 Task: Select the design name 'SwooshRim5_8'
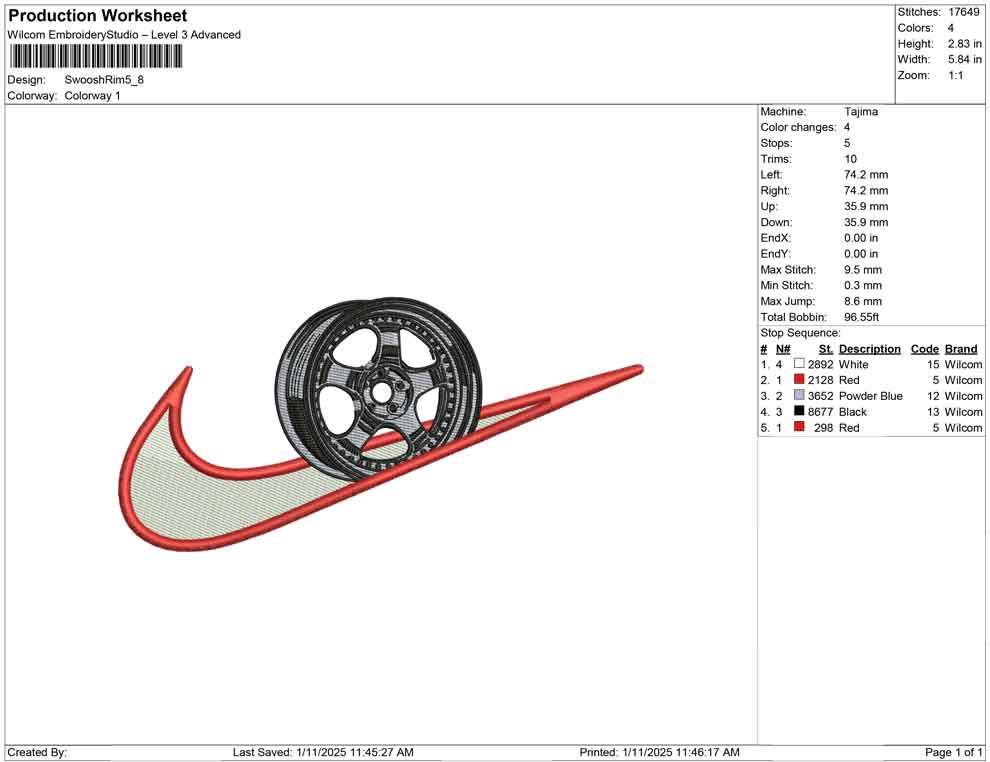tap(104, 80)
